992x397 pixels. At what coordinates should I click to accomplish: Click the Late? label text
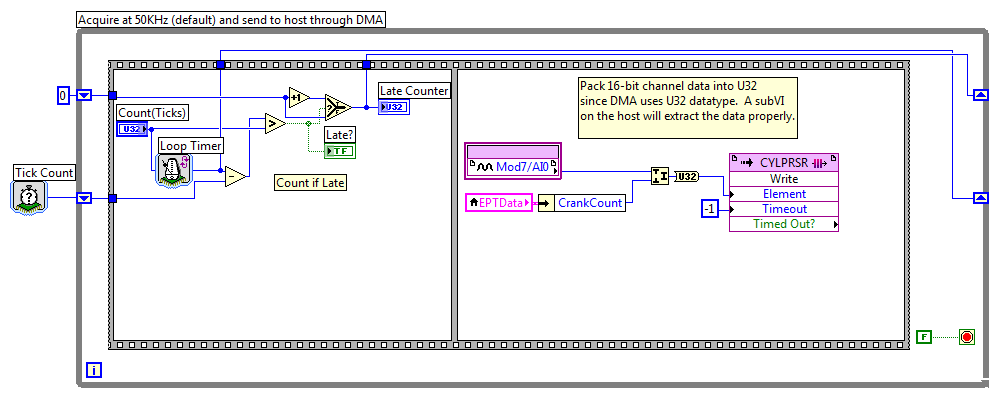coord(340,135)
